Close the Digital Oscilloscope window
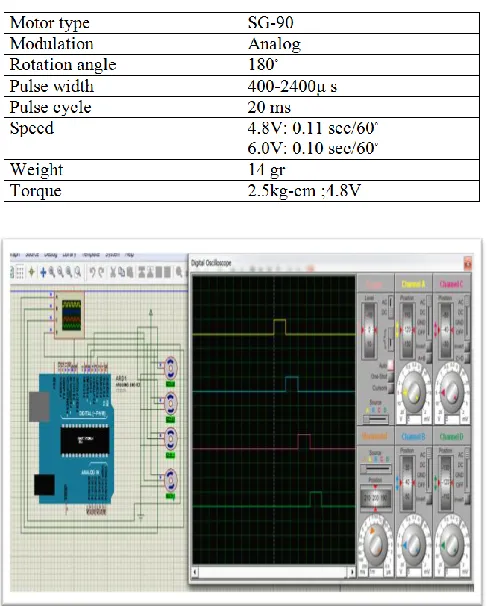 (x=468, y=264)
